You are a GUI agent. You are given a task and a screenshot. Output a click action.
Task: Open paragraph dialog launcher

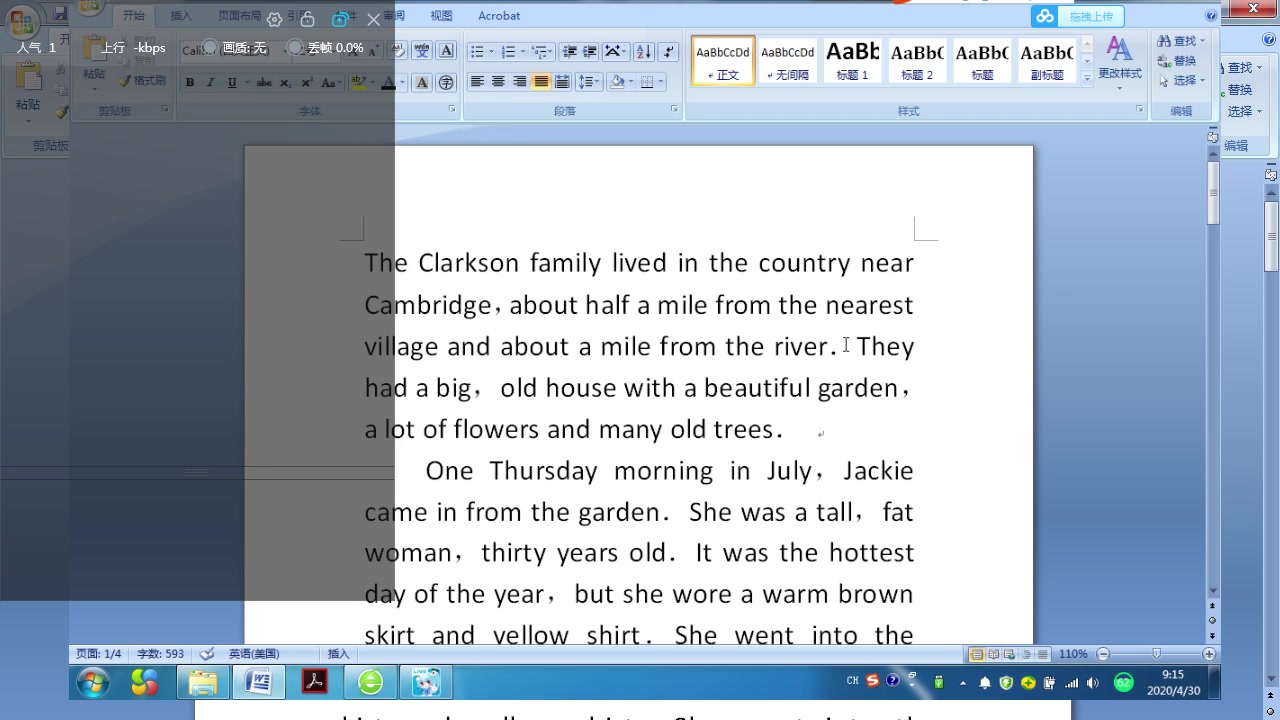point(674,109)
